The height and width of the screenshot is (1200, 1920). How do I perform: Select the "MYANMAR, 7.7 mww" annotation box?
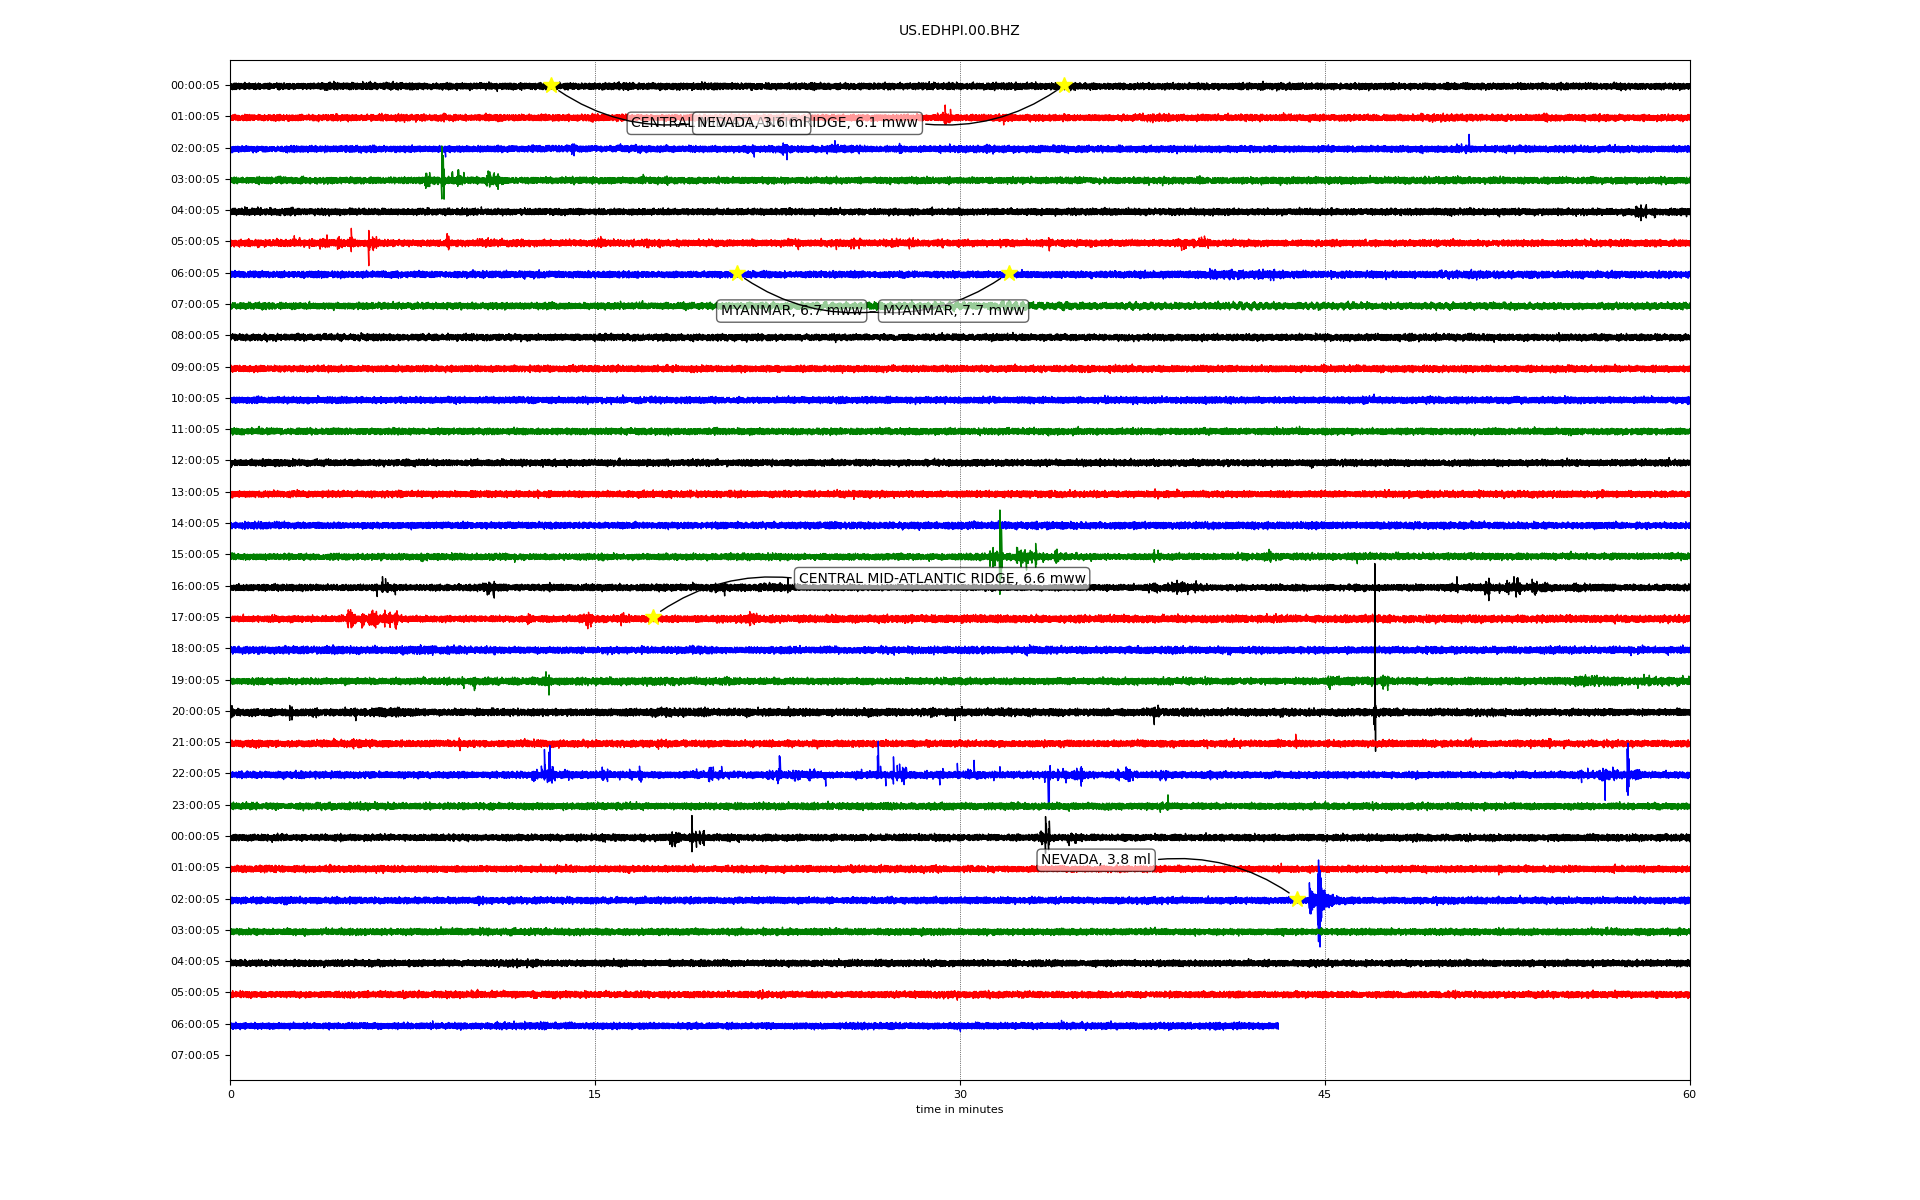tap(953, 311)
